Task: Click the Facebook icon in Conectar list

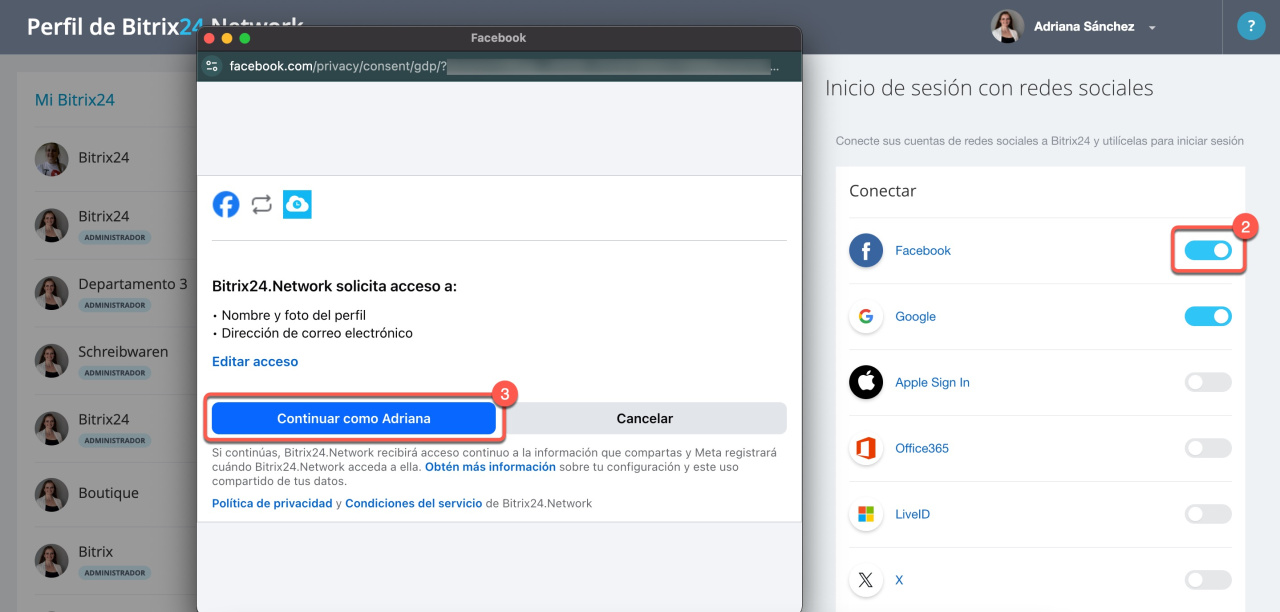Action: click(866, 250)
